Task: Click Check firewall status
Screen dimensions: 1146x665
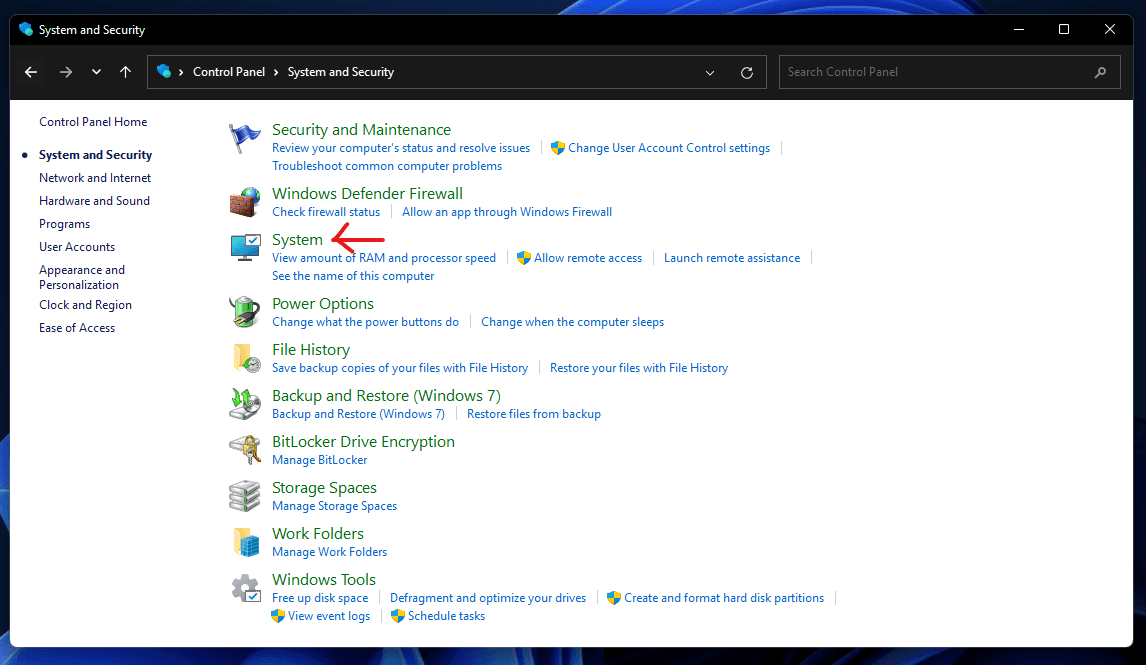Action: coord(326,212)
